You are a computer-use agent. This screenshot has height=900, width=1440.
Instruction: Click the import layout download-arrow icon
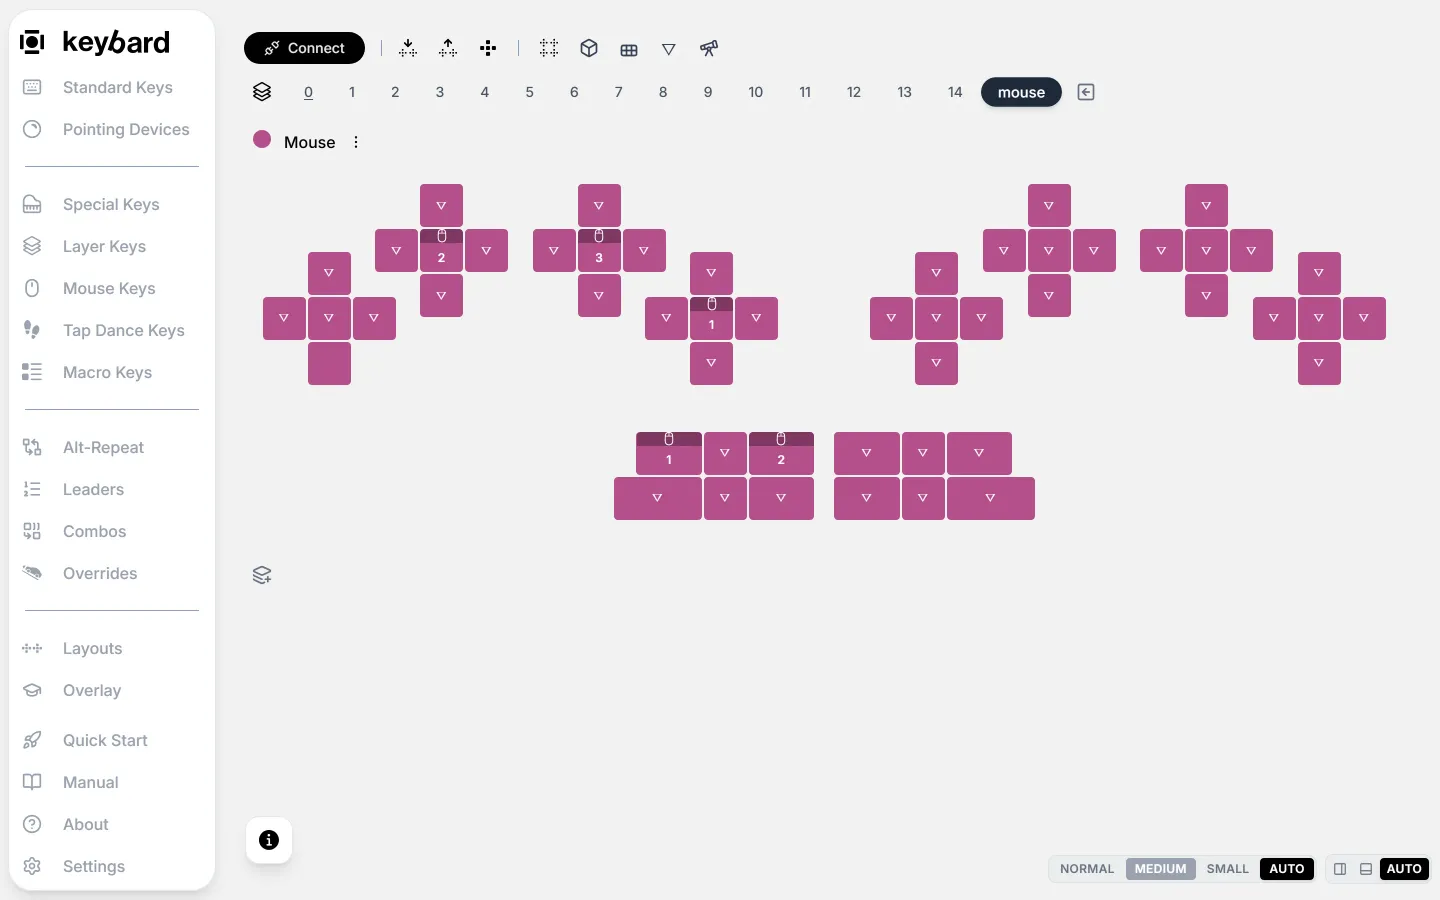[408, 48]
